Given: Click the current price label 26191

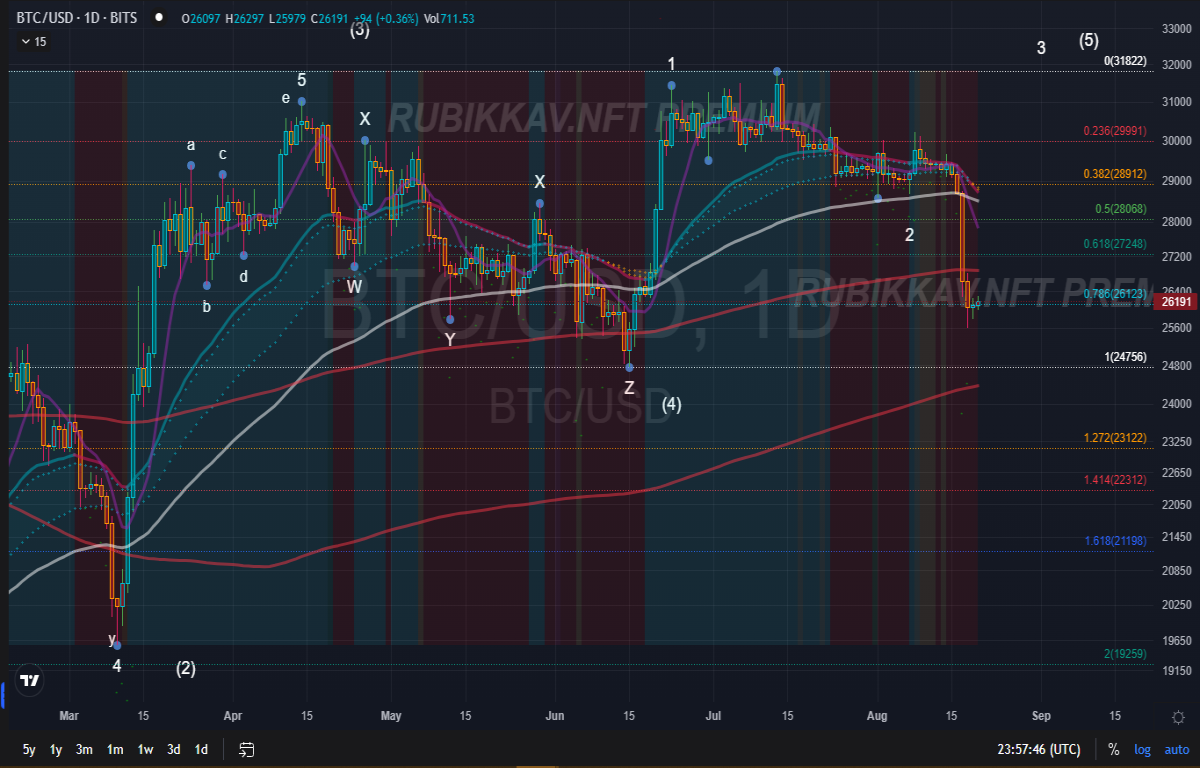Looking at the screenshot, I should coord(1175,301).
